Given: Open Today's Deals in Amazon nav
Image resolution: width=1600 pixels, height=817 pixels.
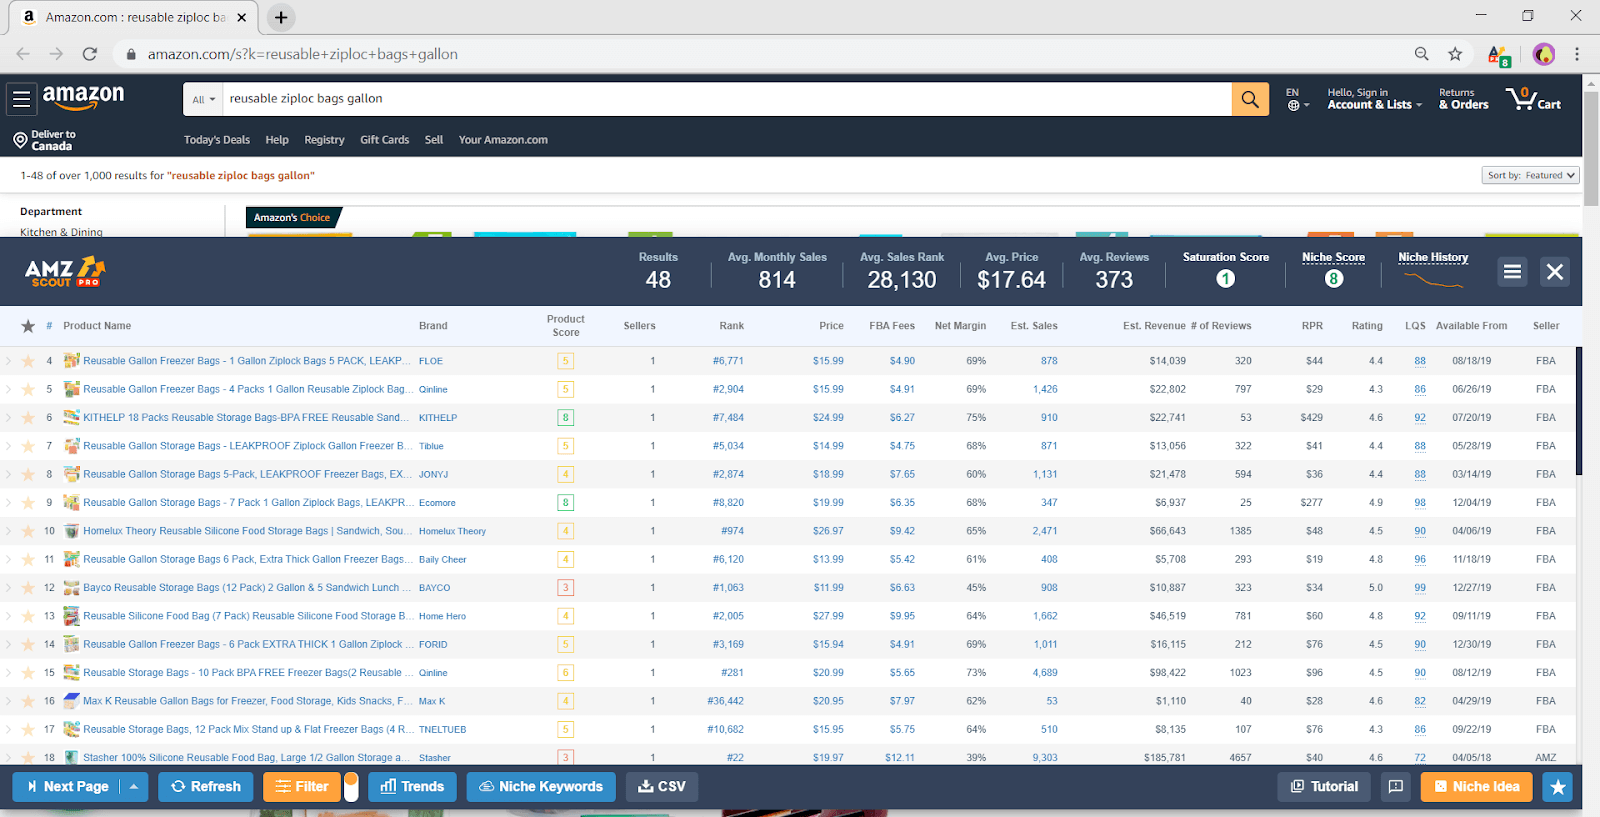Looking at the screenshot, I should [x=217, y=140].
